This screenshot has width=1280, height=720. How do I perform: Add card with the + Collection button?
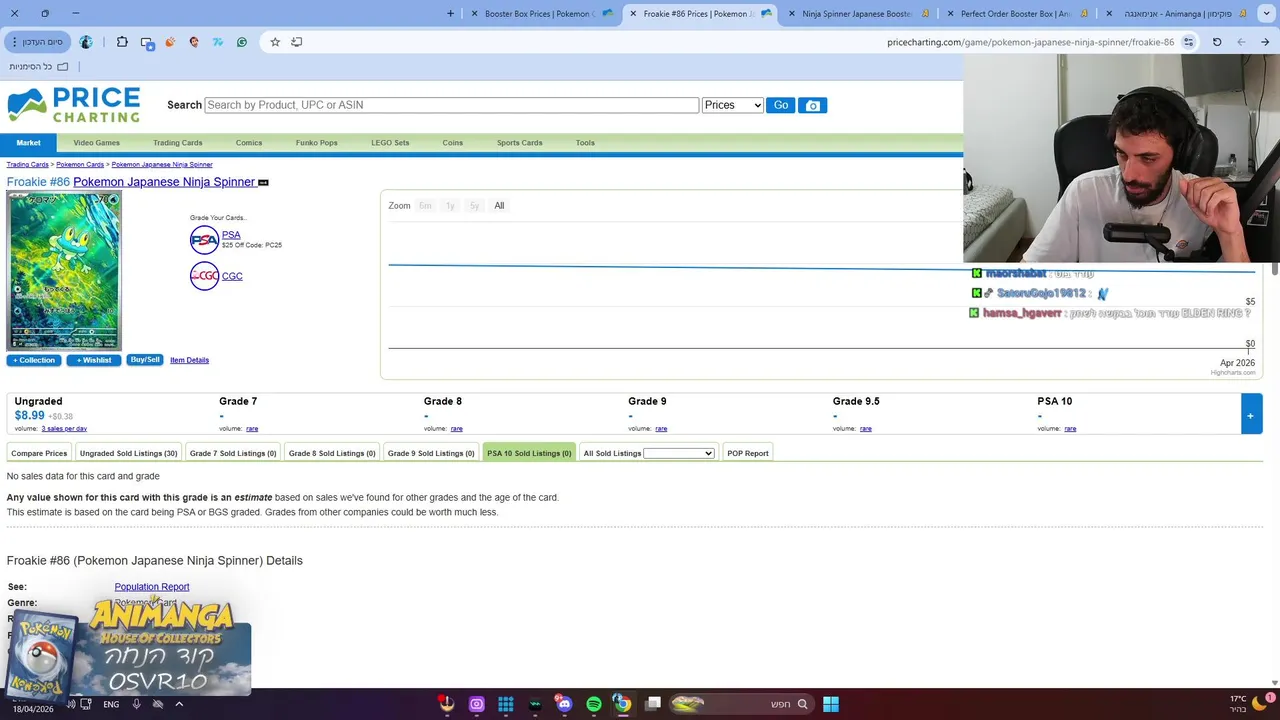34,360
